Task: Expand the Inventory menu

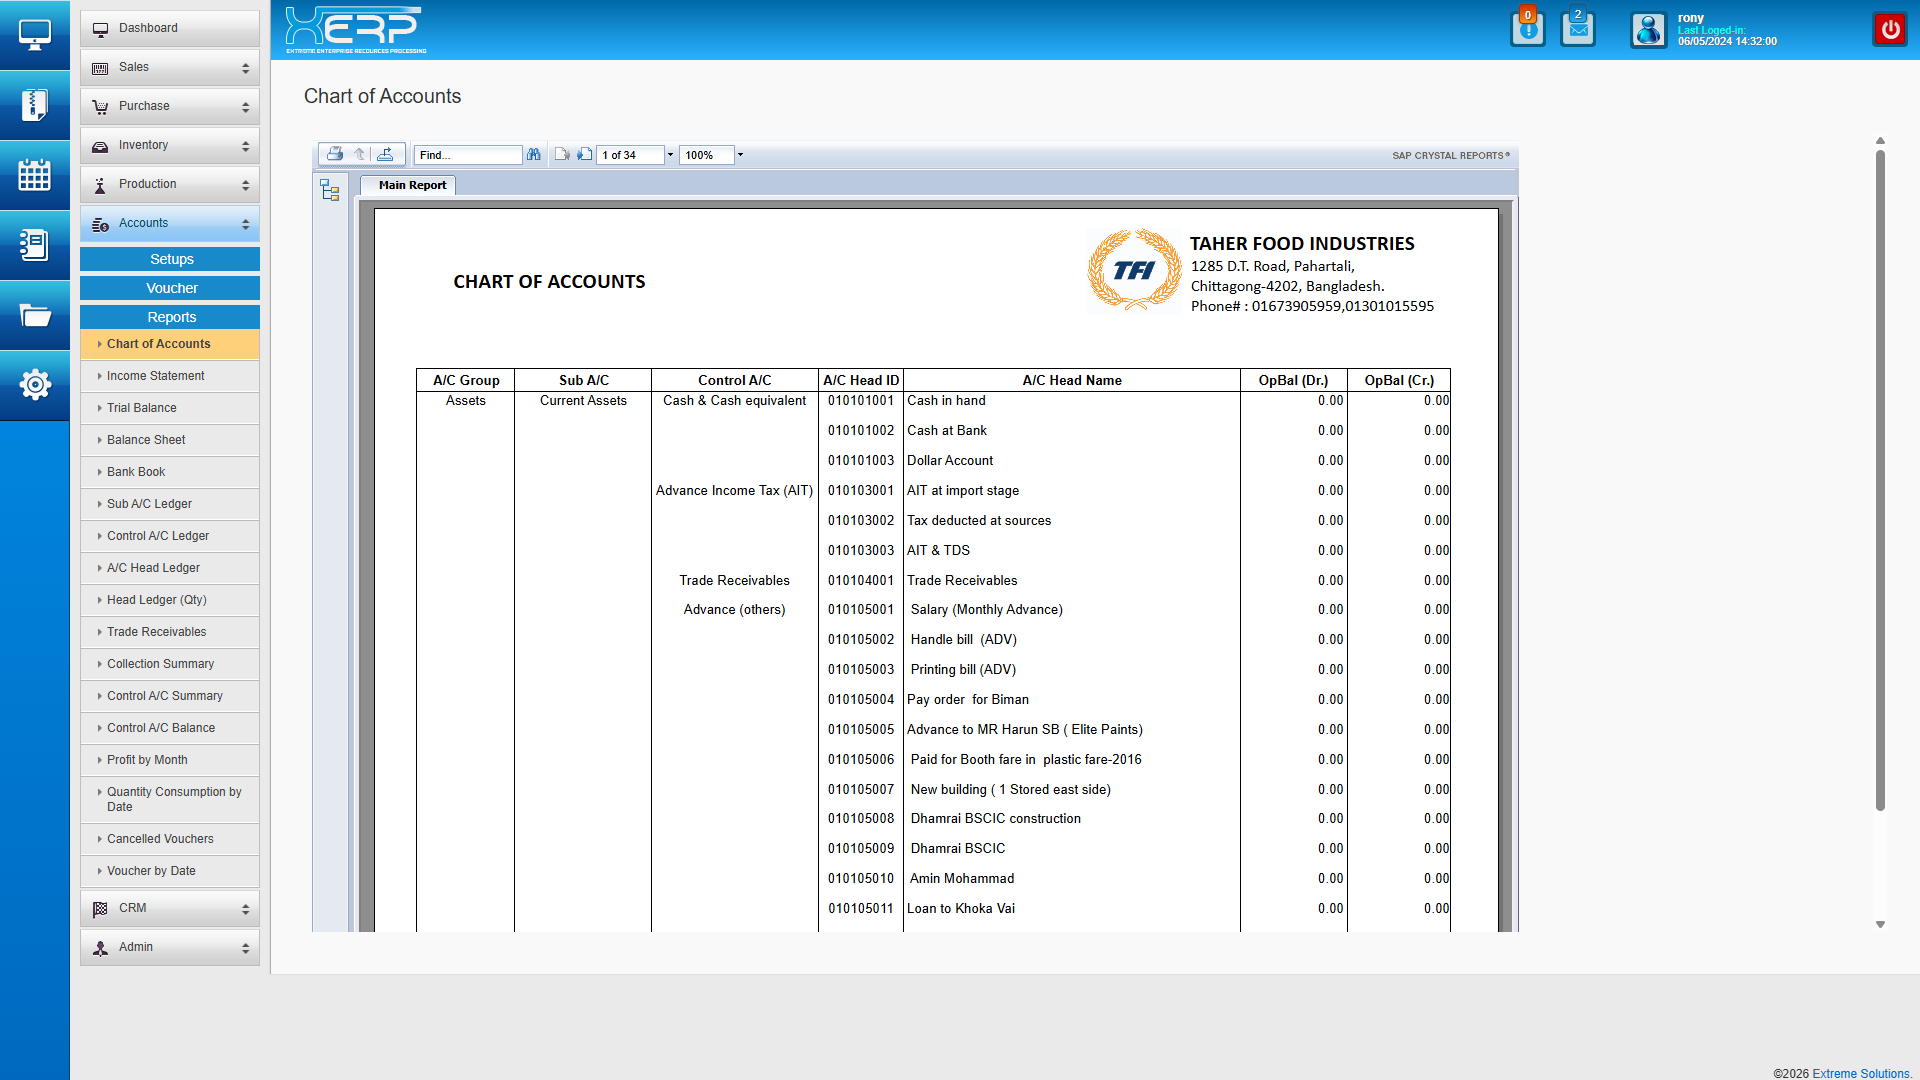Action: point(170,145)
